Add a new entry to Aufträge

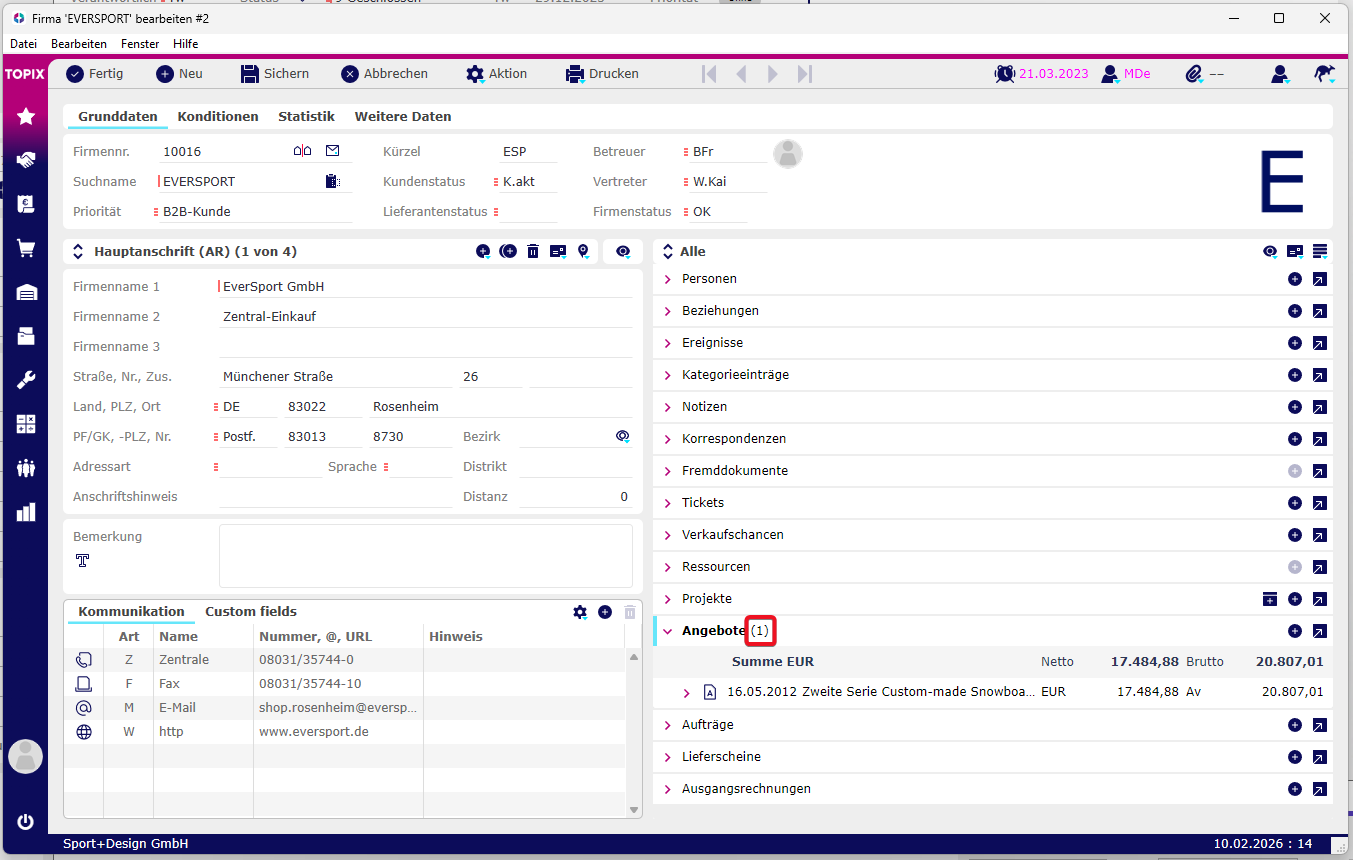pyautogui.click(x=1295, y=725)
